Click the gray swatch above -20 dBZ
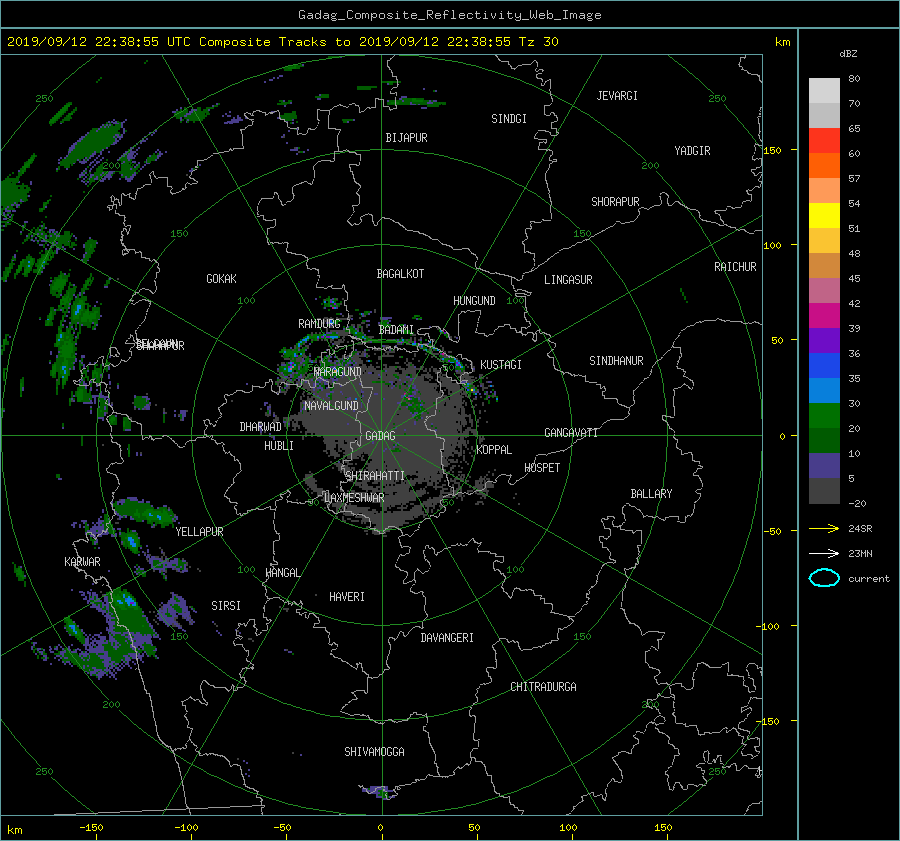Image resolution: width=900 pixels, height=841 pixels. [824, 491]
